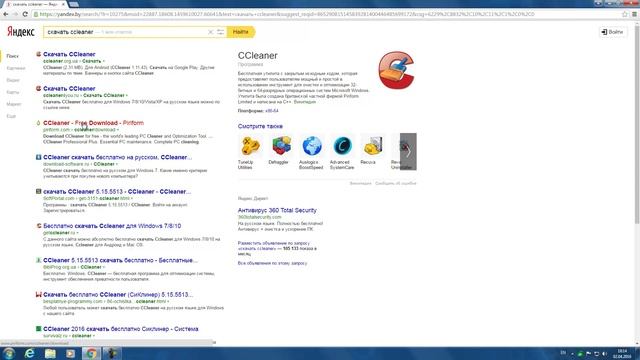Viewport: 640px width, 360px height.
Task: Reload the page with the refresh icon
Action: (25, 14)
